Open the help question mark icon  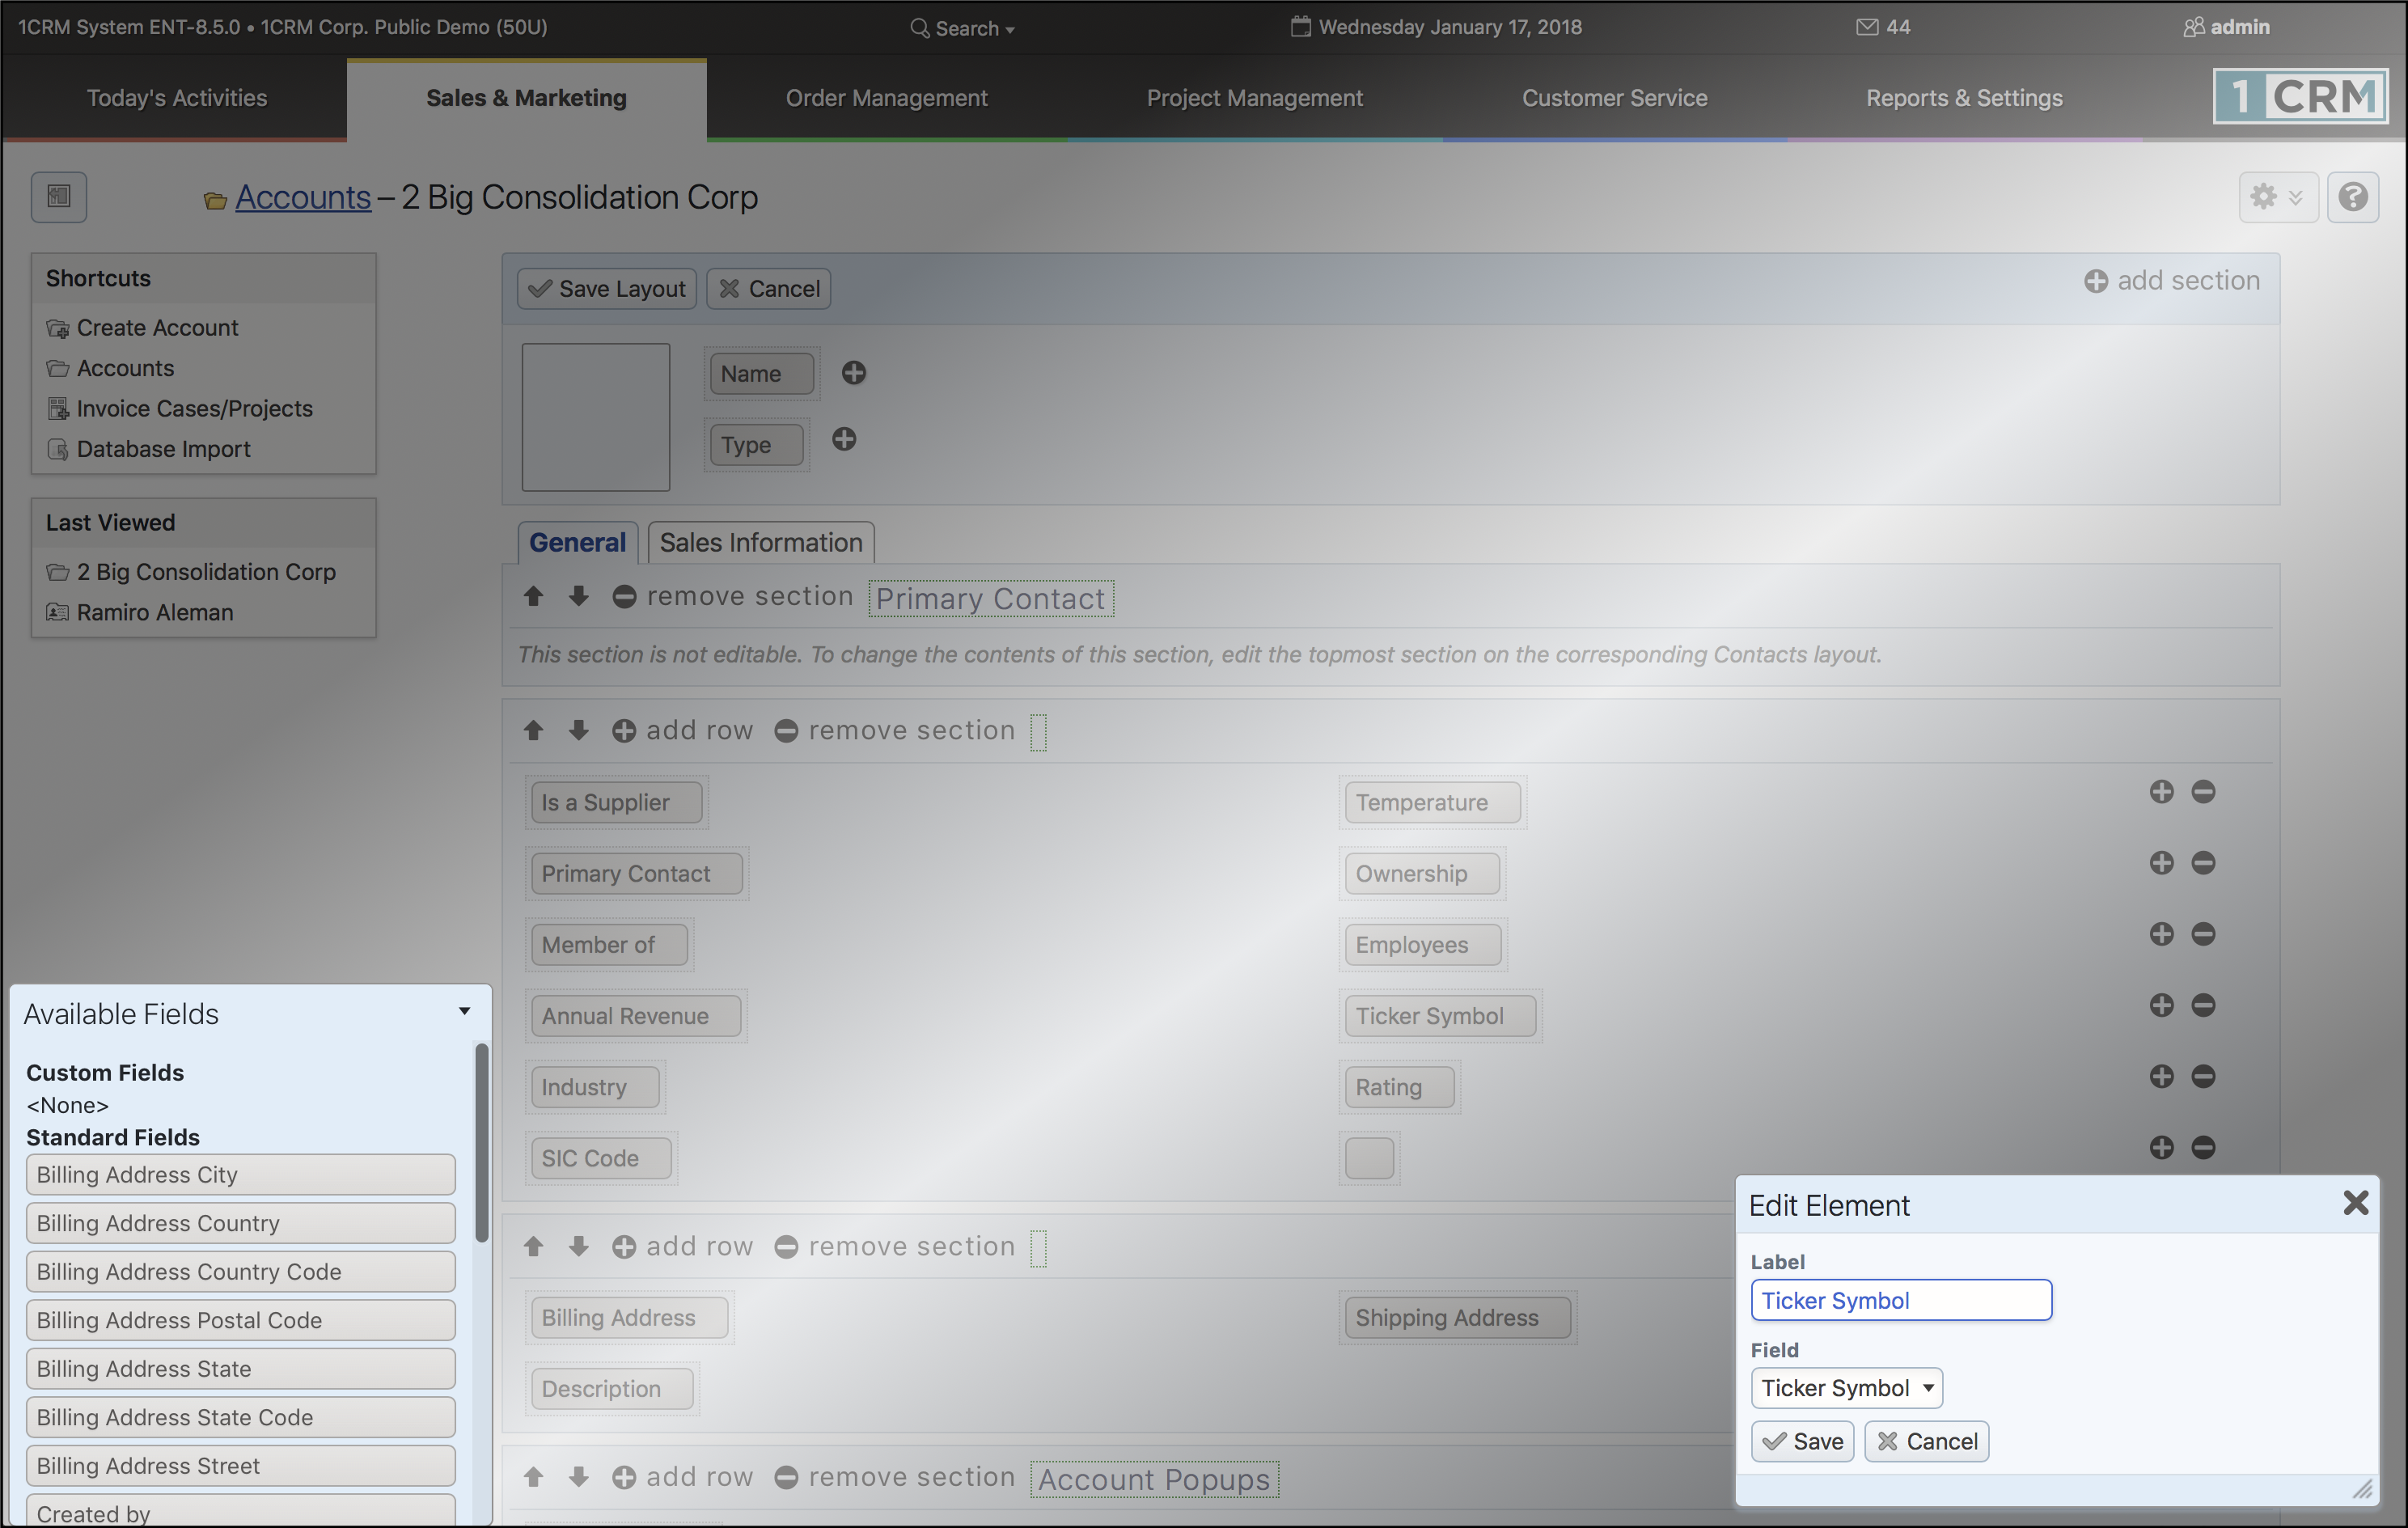pyautogui.click(x=2352, y=196)
